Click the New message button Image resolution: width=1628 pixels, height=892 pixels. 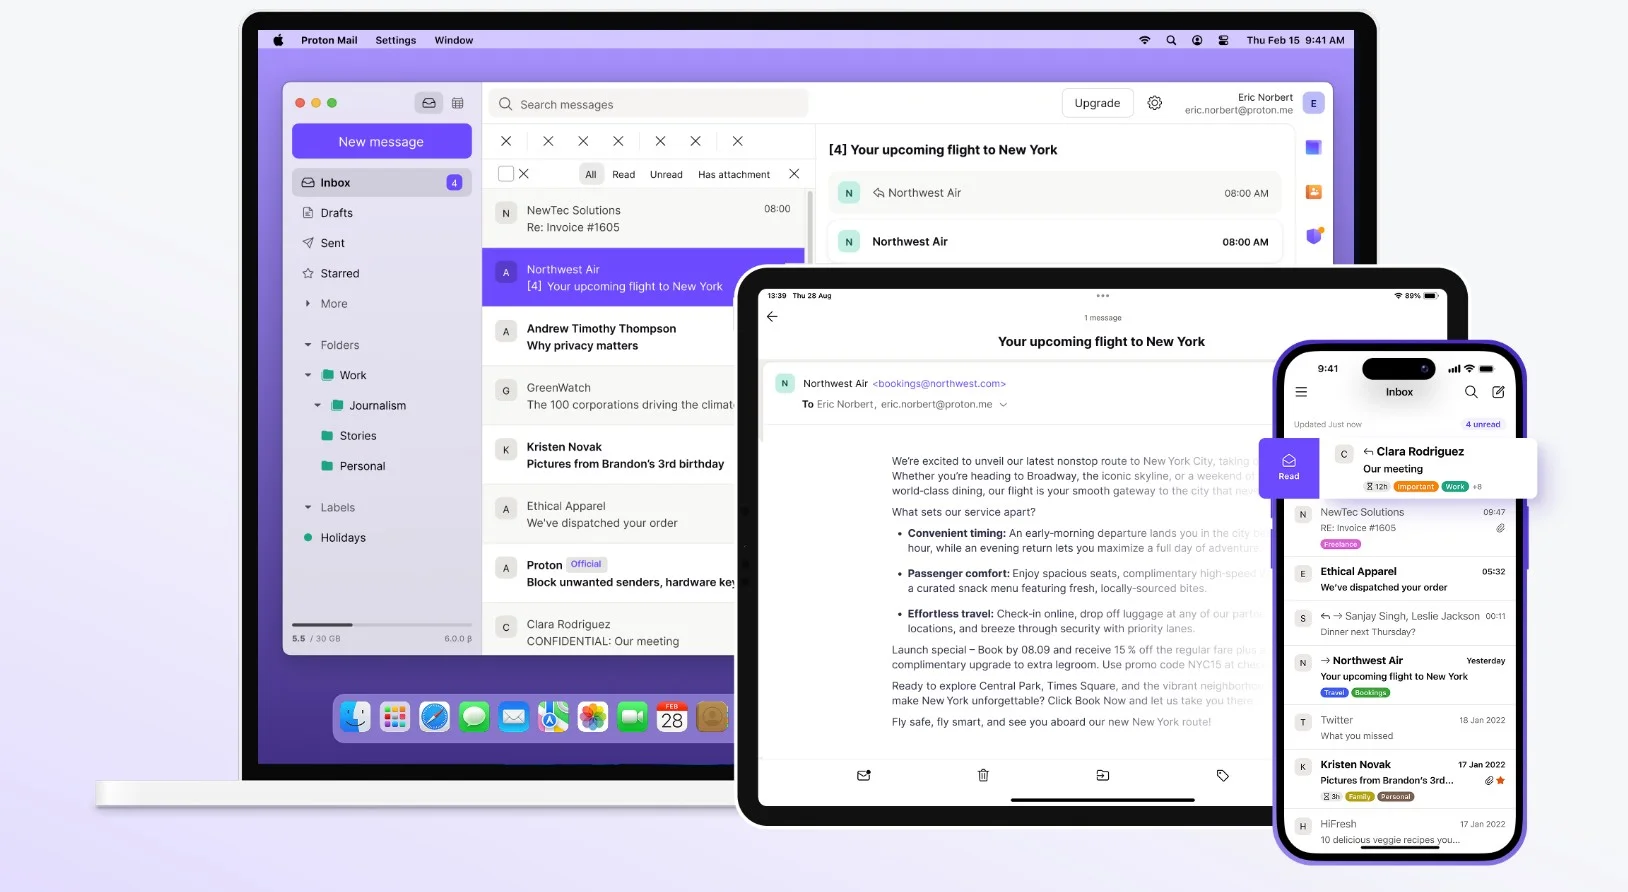point(381,141)
